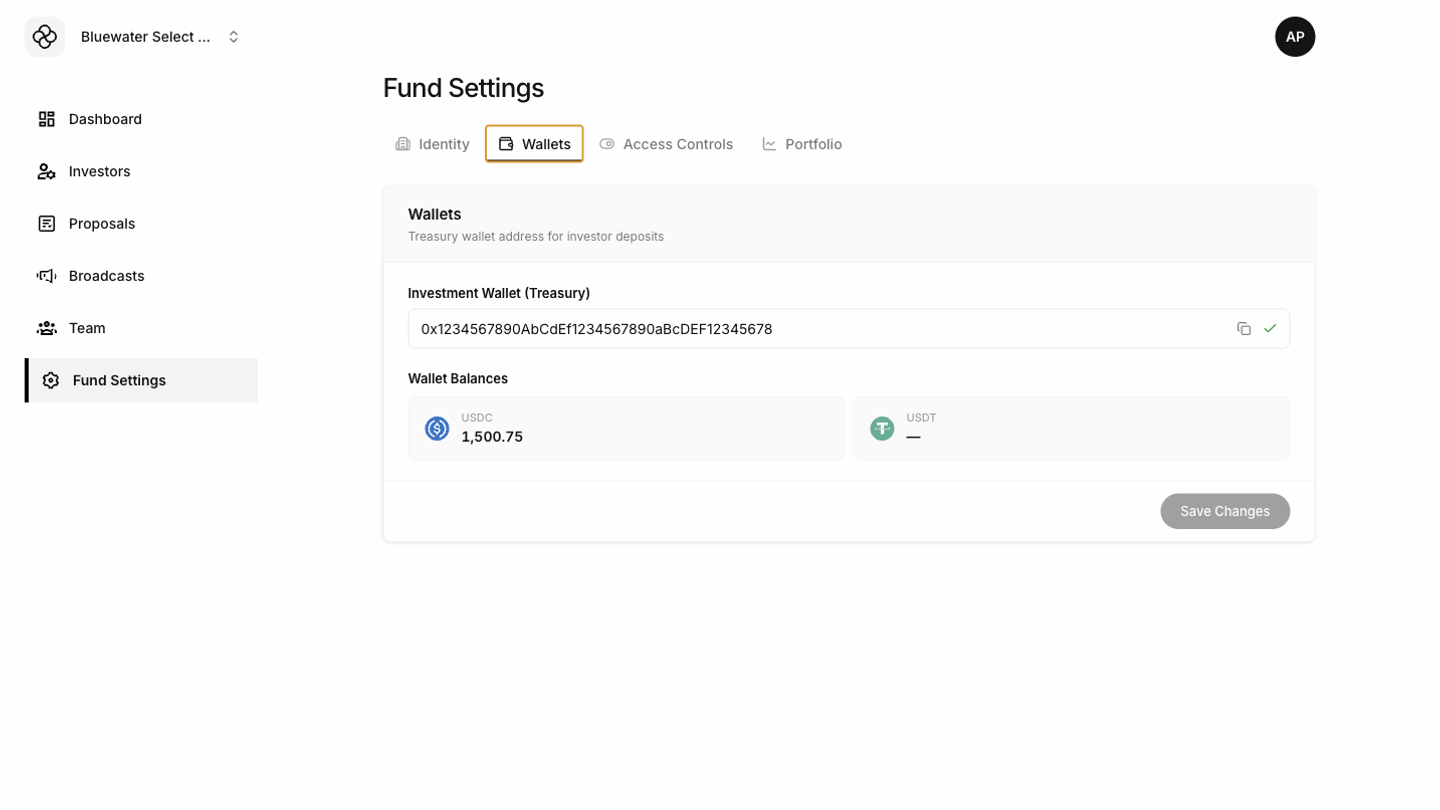The image size is (1440, 810).
Task: Click the Fund Settings gear icon
Action: coord(51,380)
